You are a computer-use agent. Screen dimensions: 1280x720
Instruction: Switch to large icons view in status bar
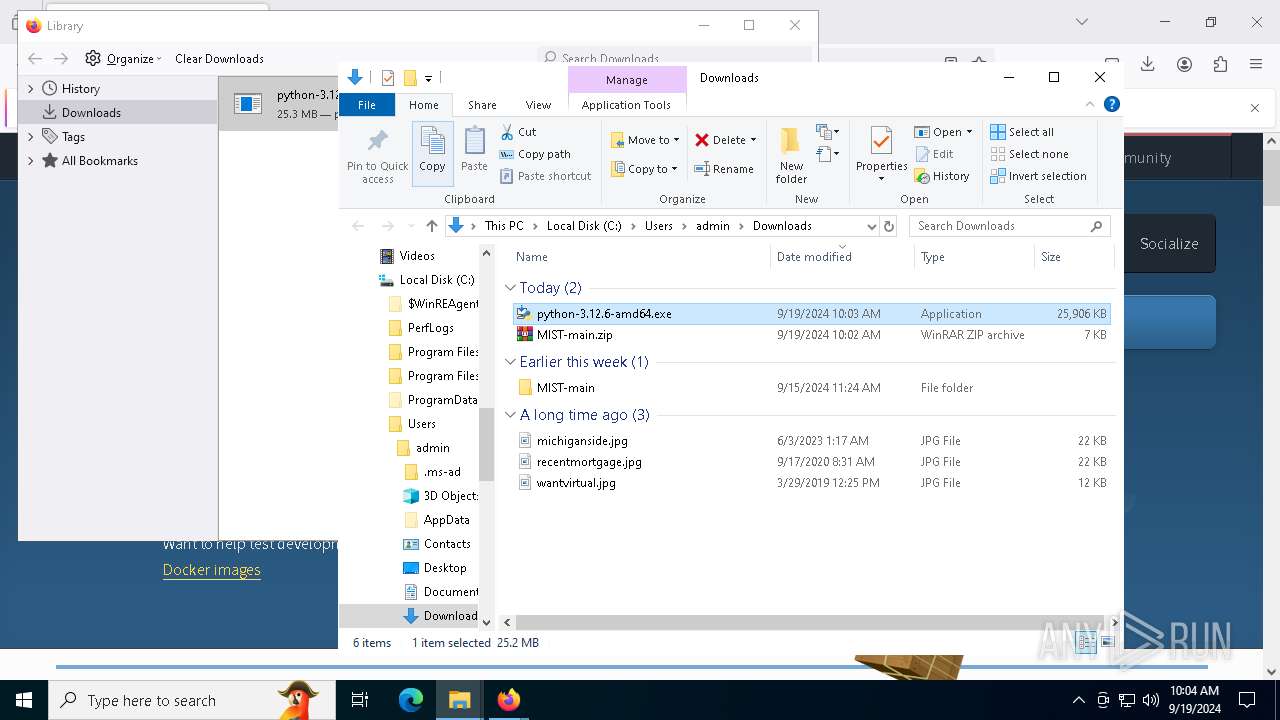click(1106, 643)
